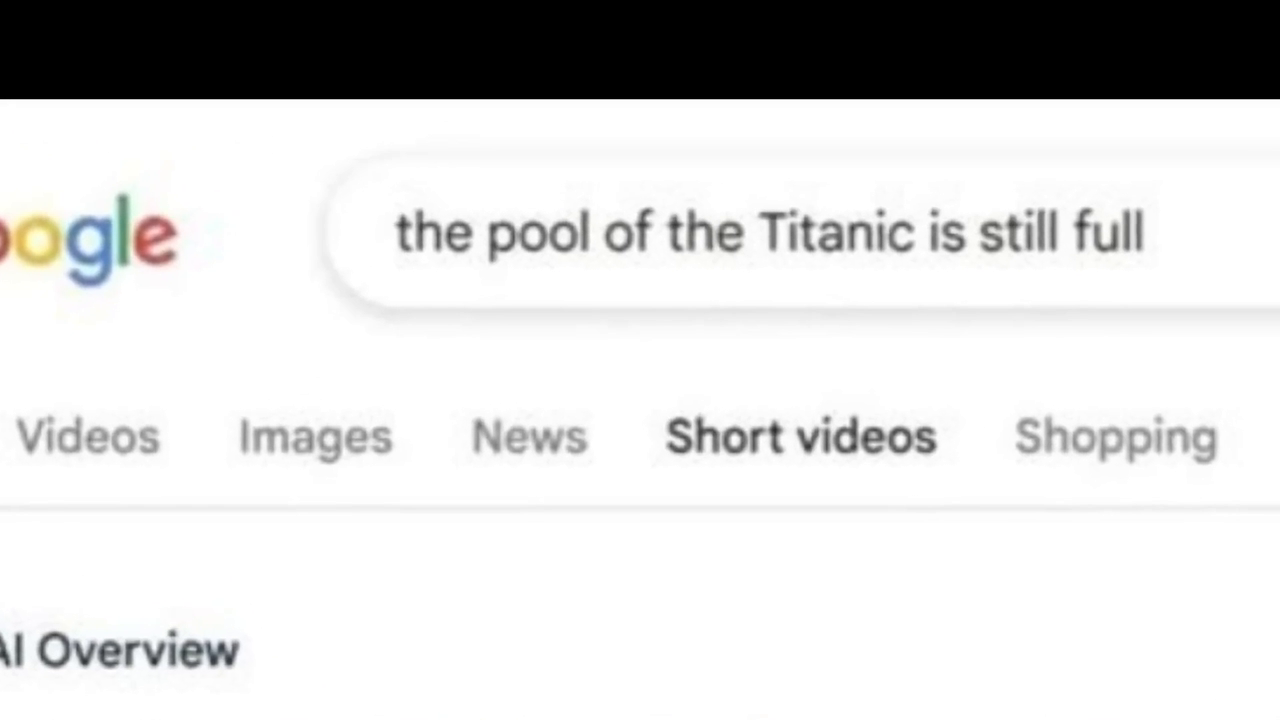Click the blue "g" in the Google logo
This screenshot has height=720, width=1280.
coord(88,243)
